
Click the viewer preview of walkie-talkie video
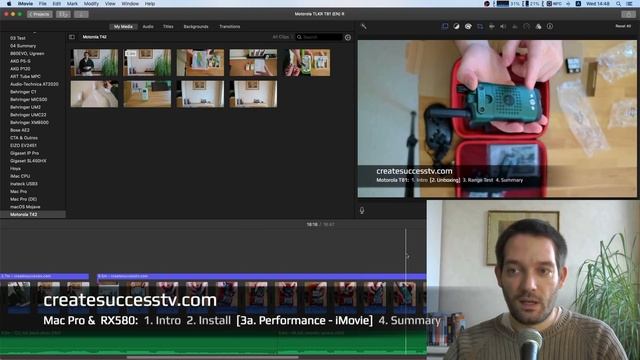pos(497,119)
